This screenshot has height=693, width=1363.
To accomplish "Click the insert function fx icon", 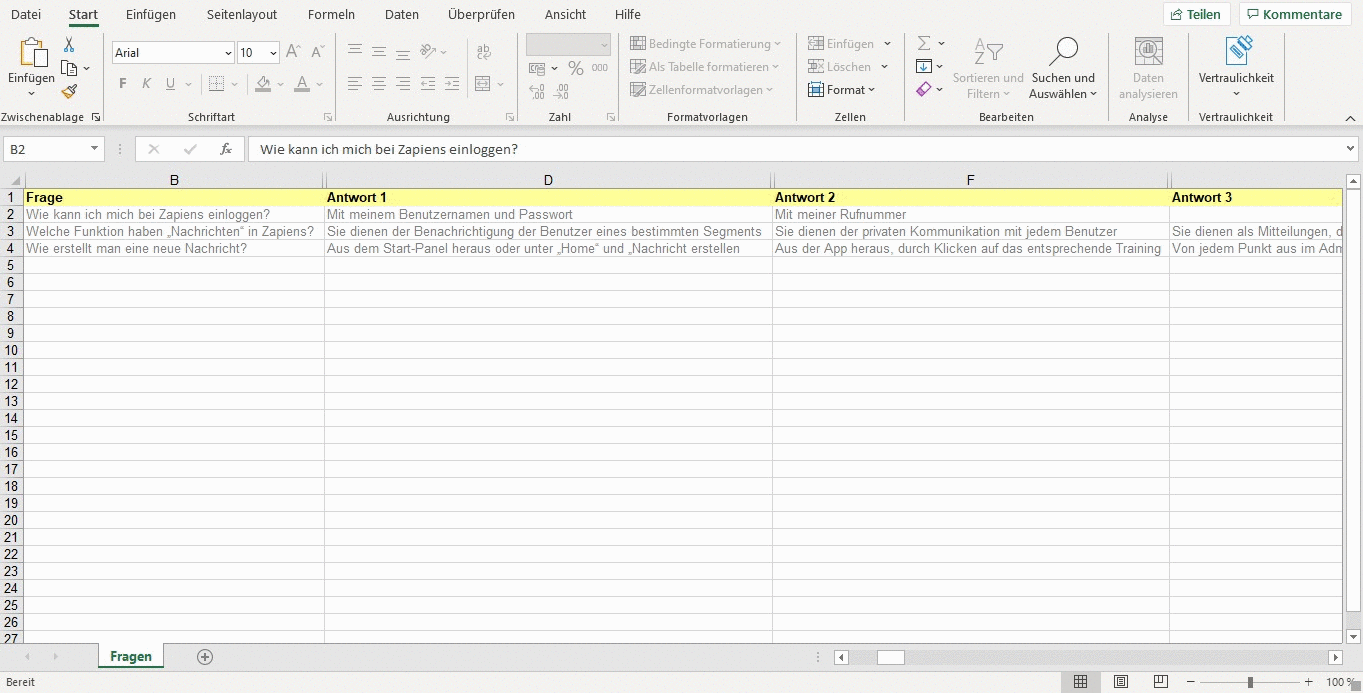I will pyautogui.click(x=226, y=149).
